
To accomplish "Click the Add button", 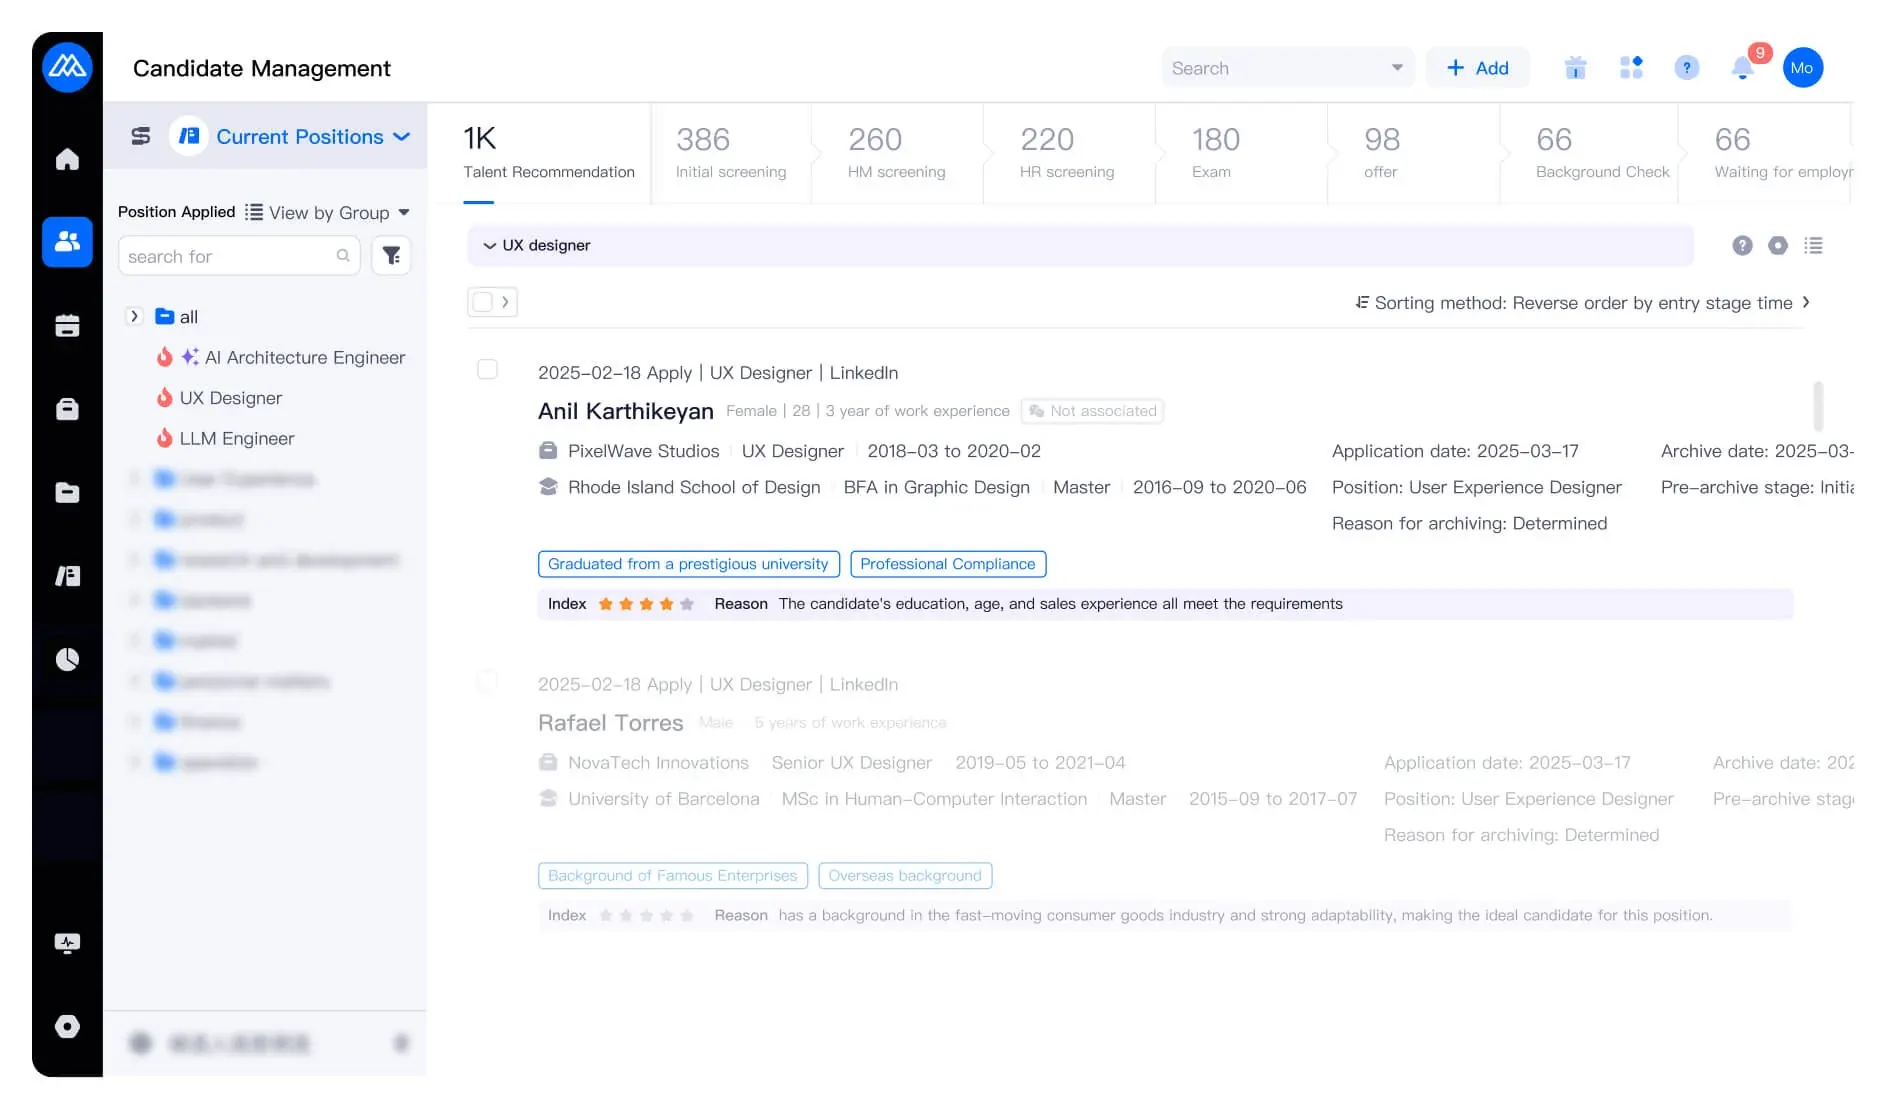I will point(1477,68).
